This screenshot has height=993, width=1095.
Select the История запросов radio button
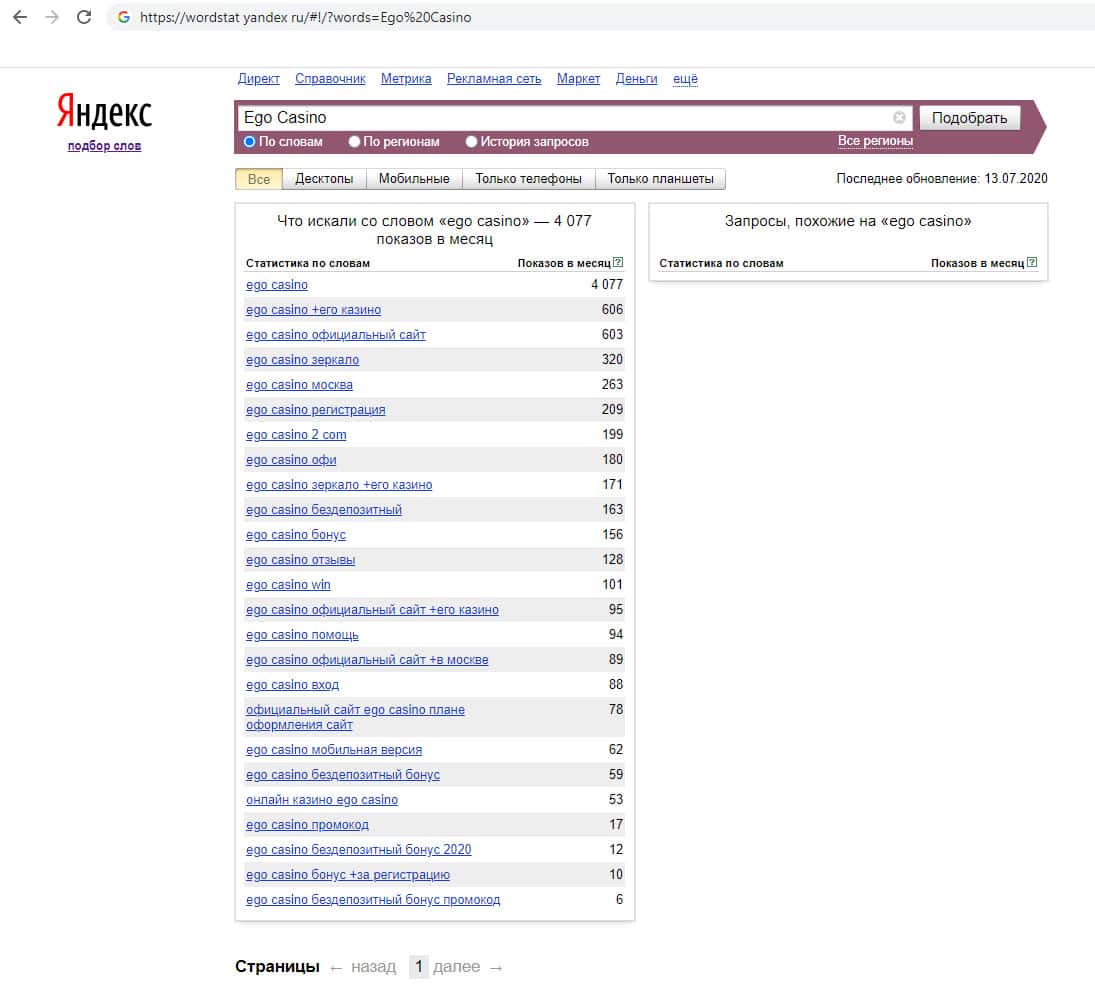pyautogui.click(x=471, y=142)
